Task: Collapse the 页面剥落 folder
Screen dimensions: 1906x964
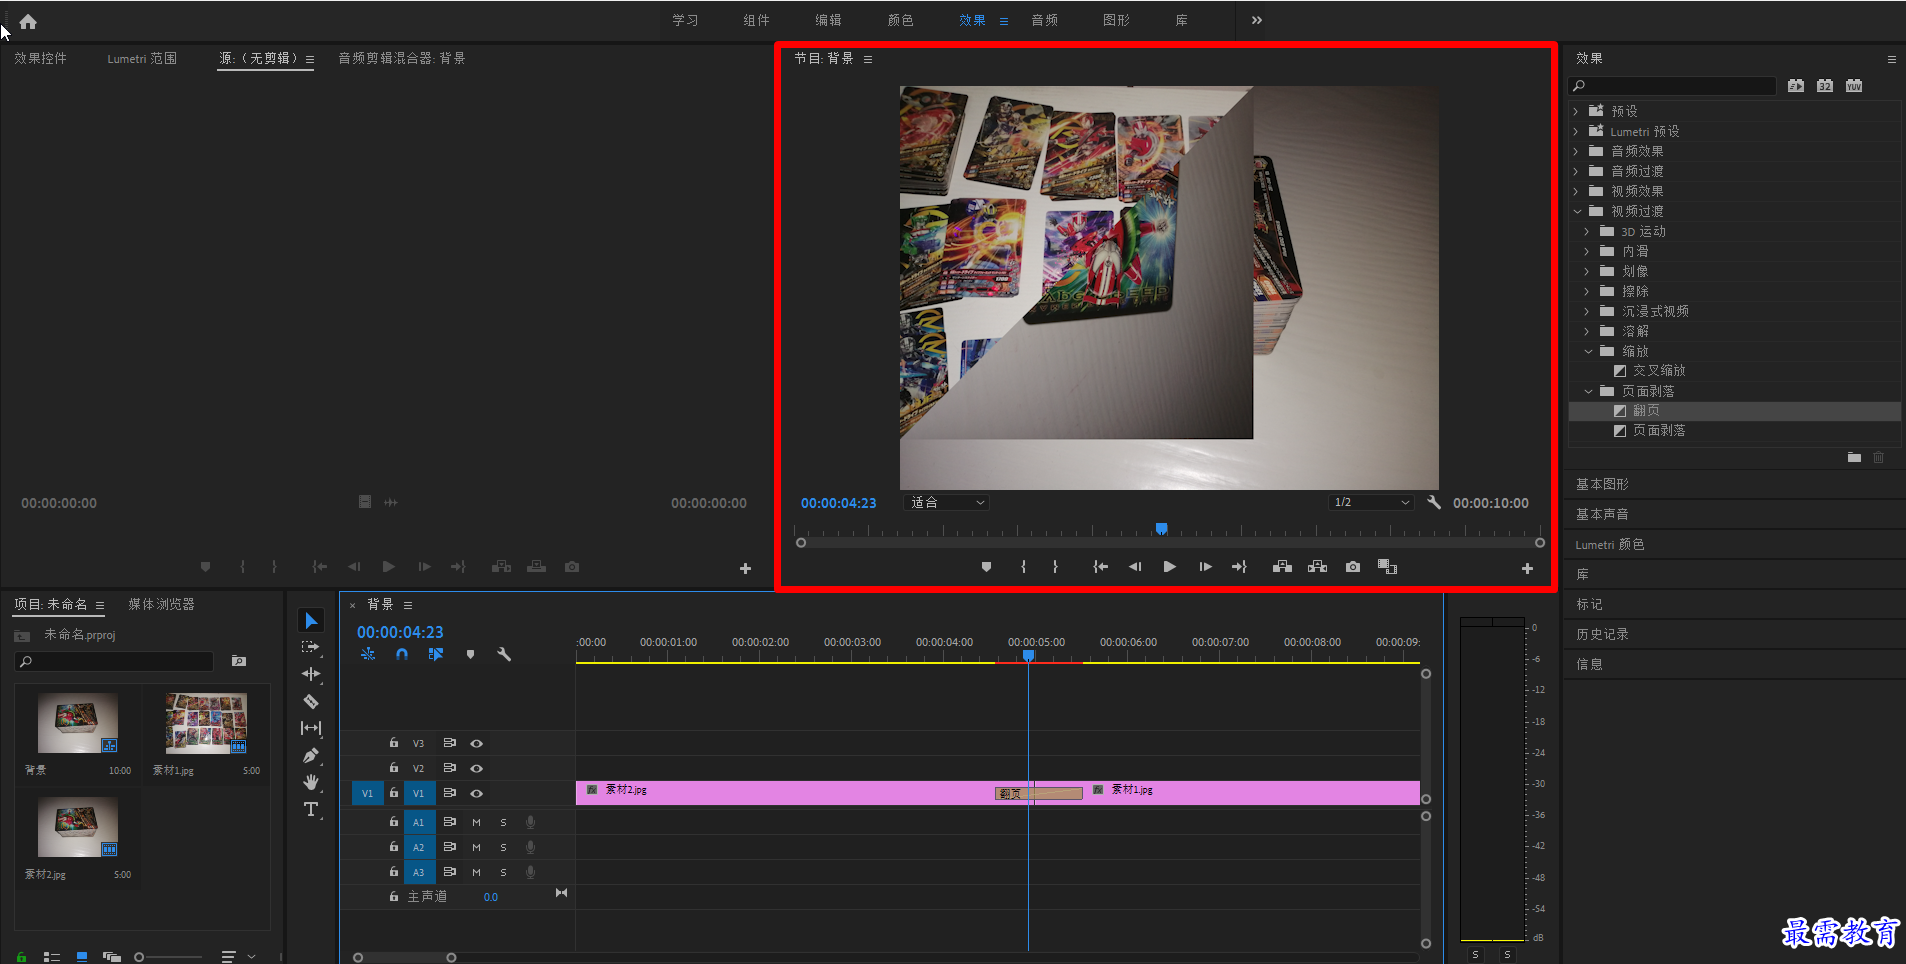Action: [x=1588, y=391]
